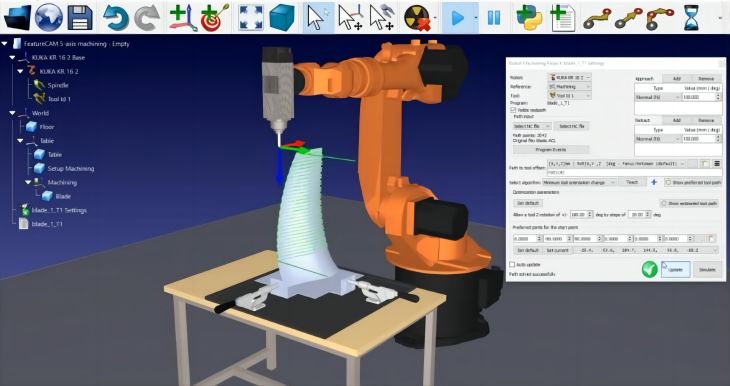The height and width of the screenshot is (386, 730).
Task: Fit all objects in view
Action: (251, 18)
